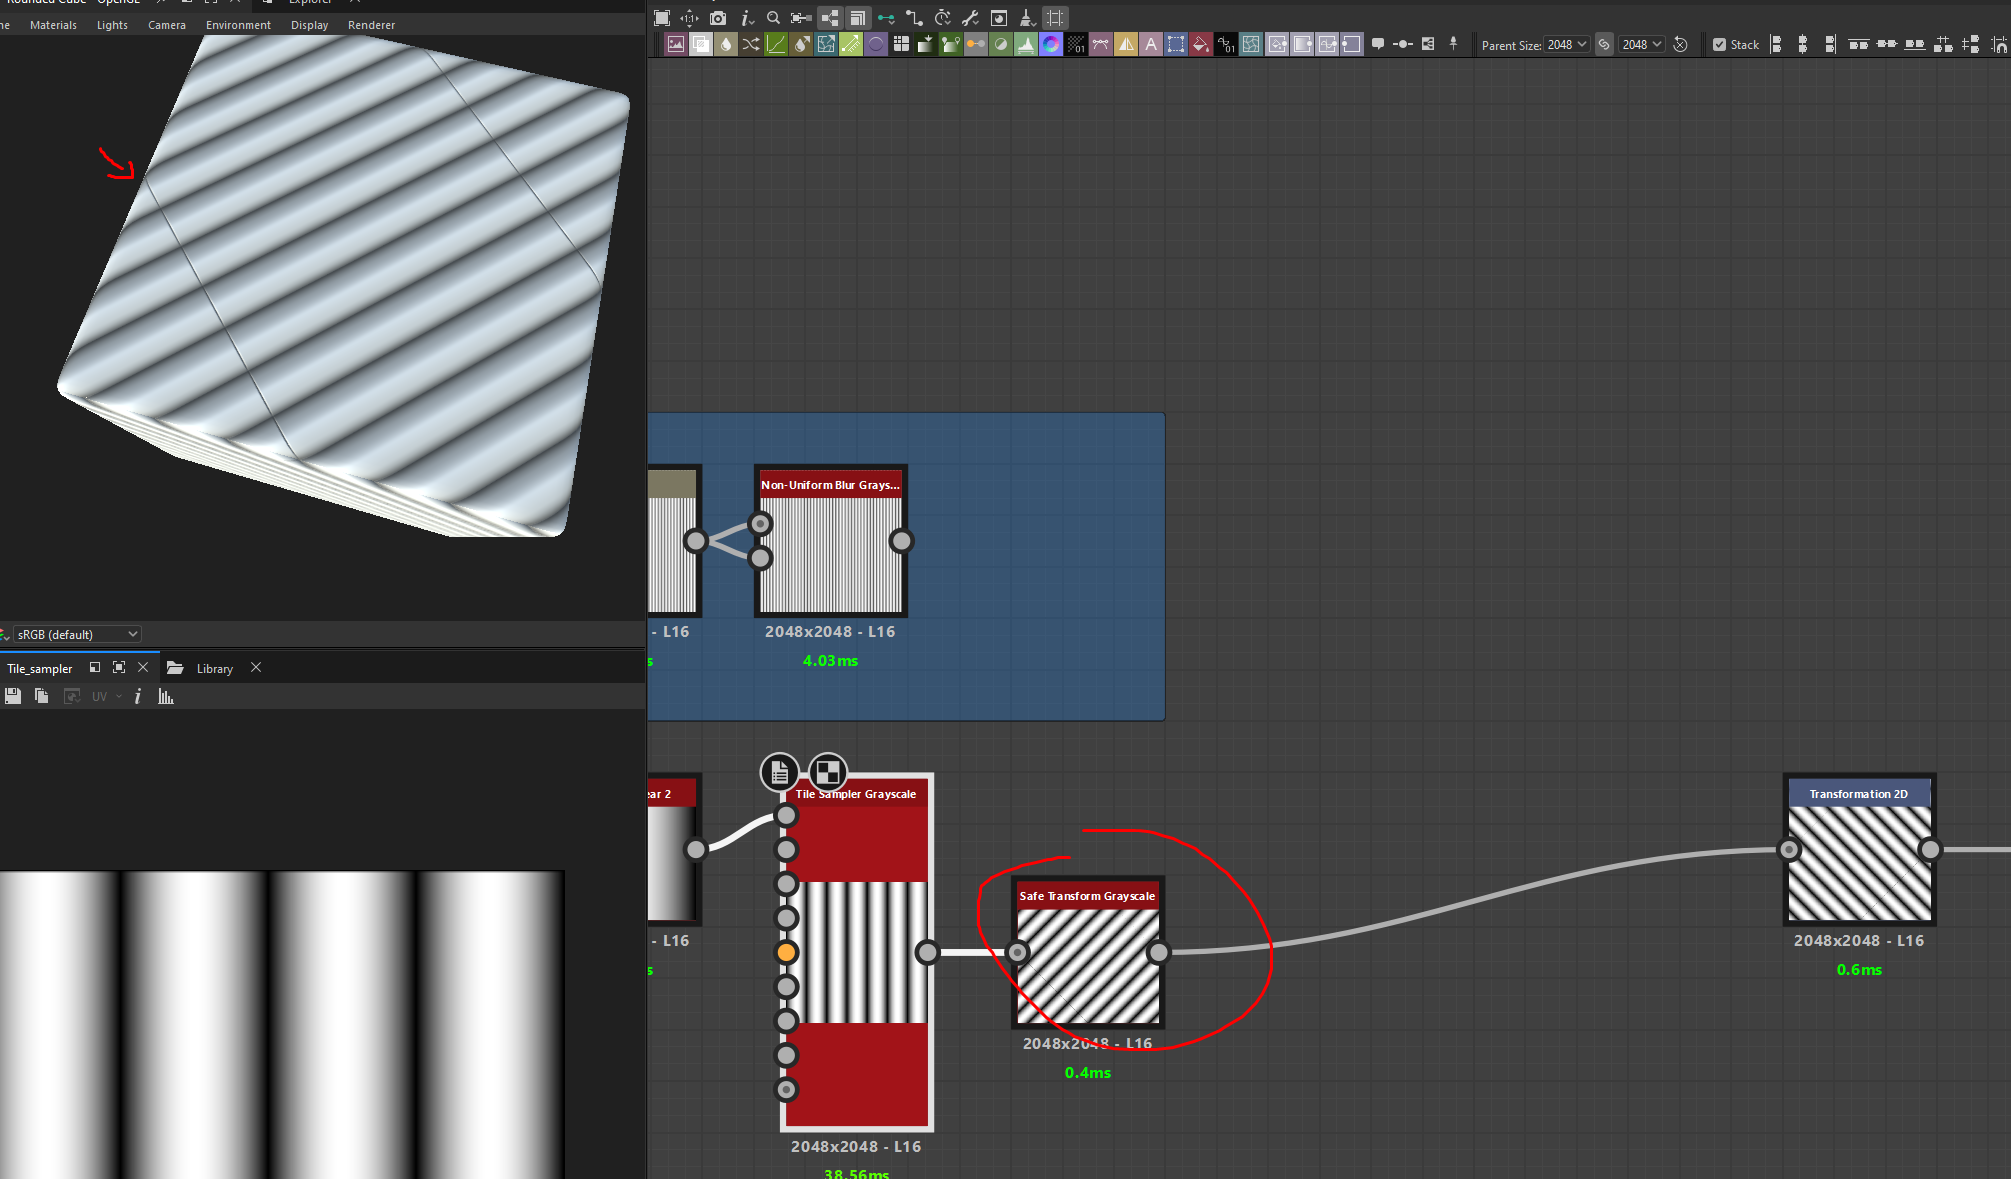Click the histogram icon in 2D view toolbar

[x=165, y=696]
